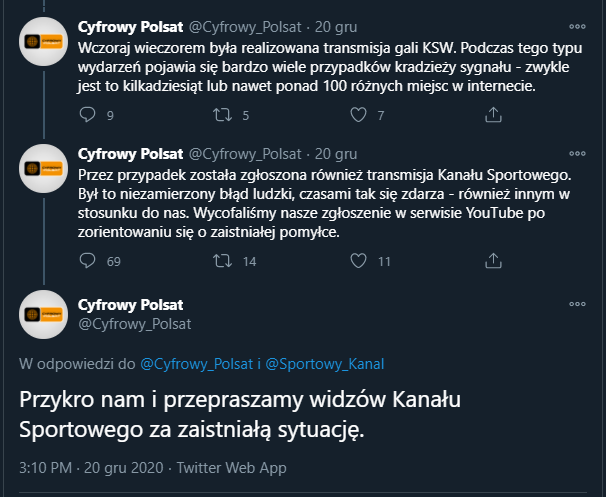This screenshot has width=606, height=497.
Task: Open the Twitter Web App source link
Action: [x=234, y=467]
